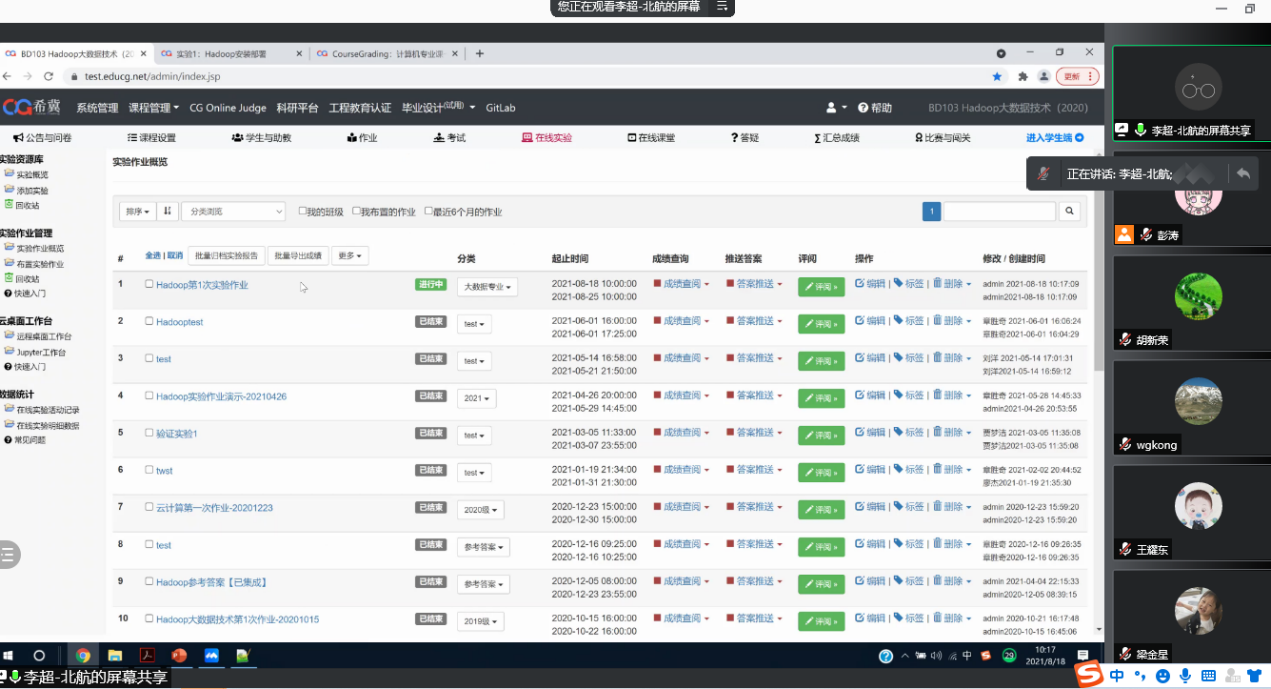Tick checkbox for twst row
This screenshot has height=689, width=1271.
click(149, 470)
